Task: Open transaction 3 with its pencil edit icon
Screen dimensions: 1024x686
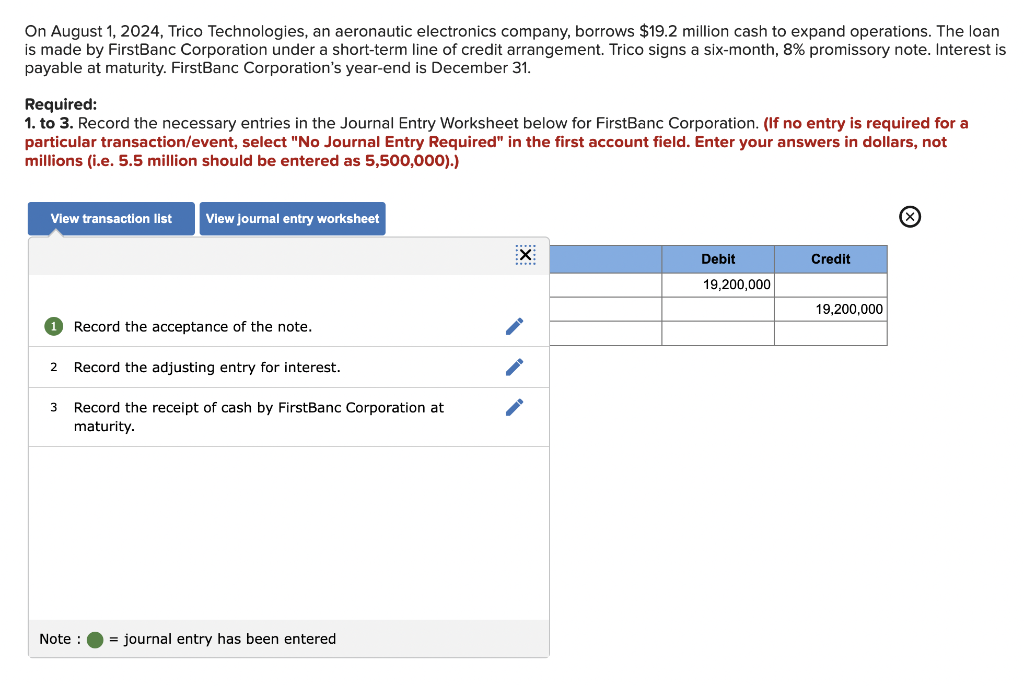Action: tap(514, 406)
